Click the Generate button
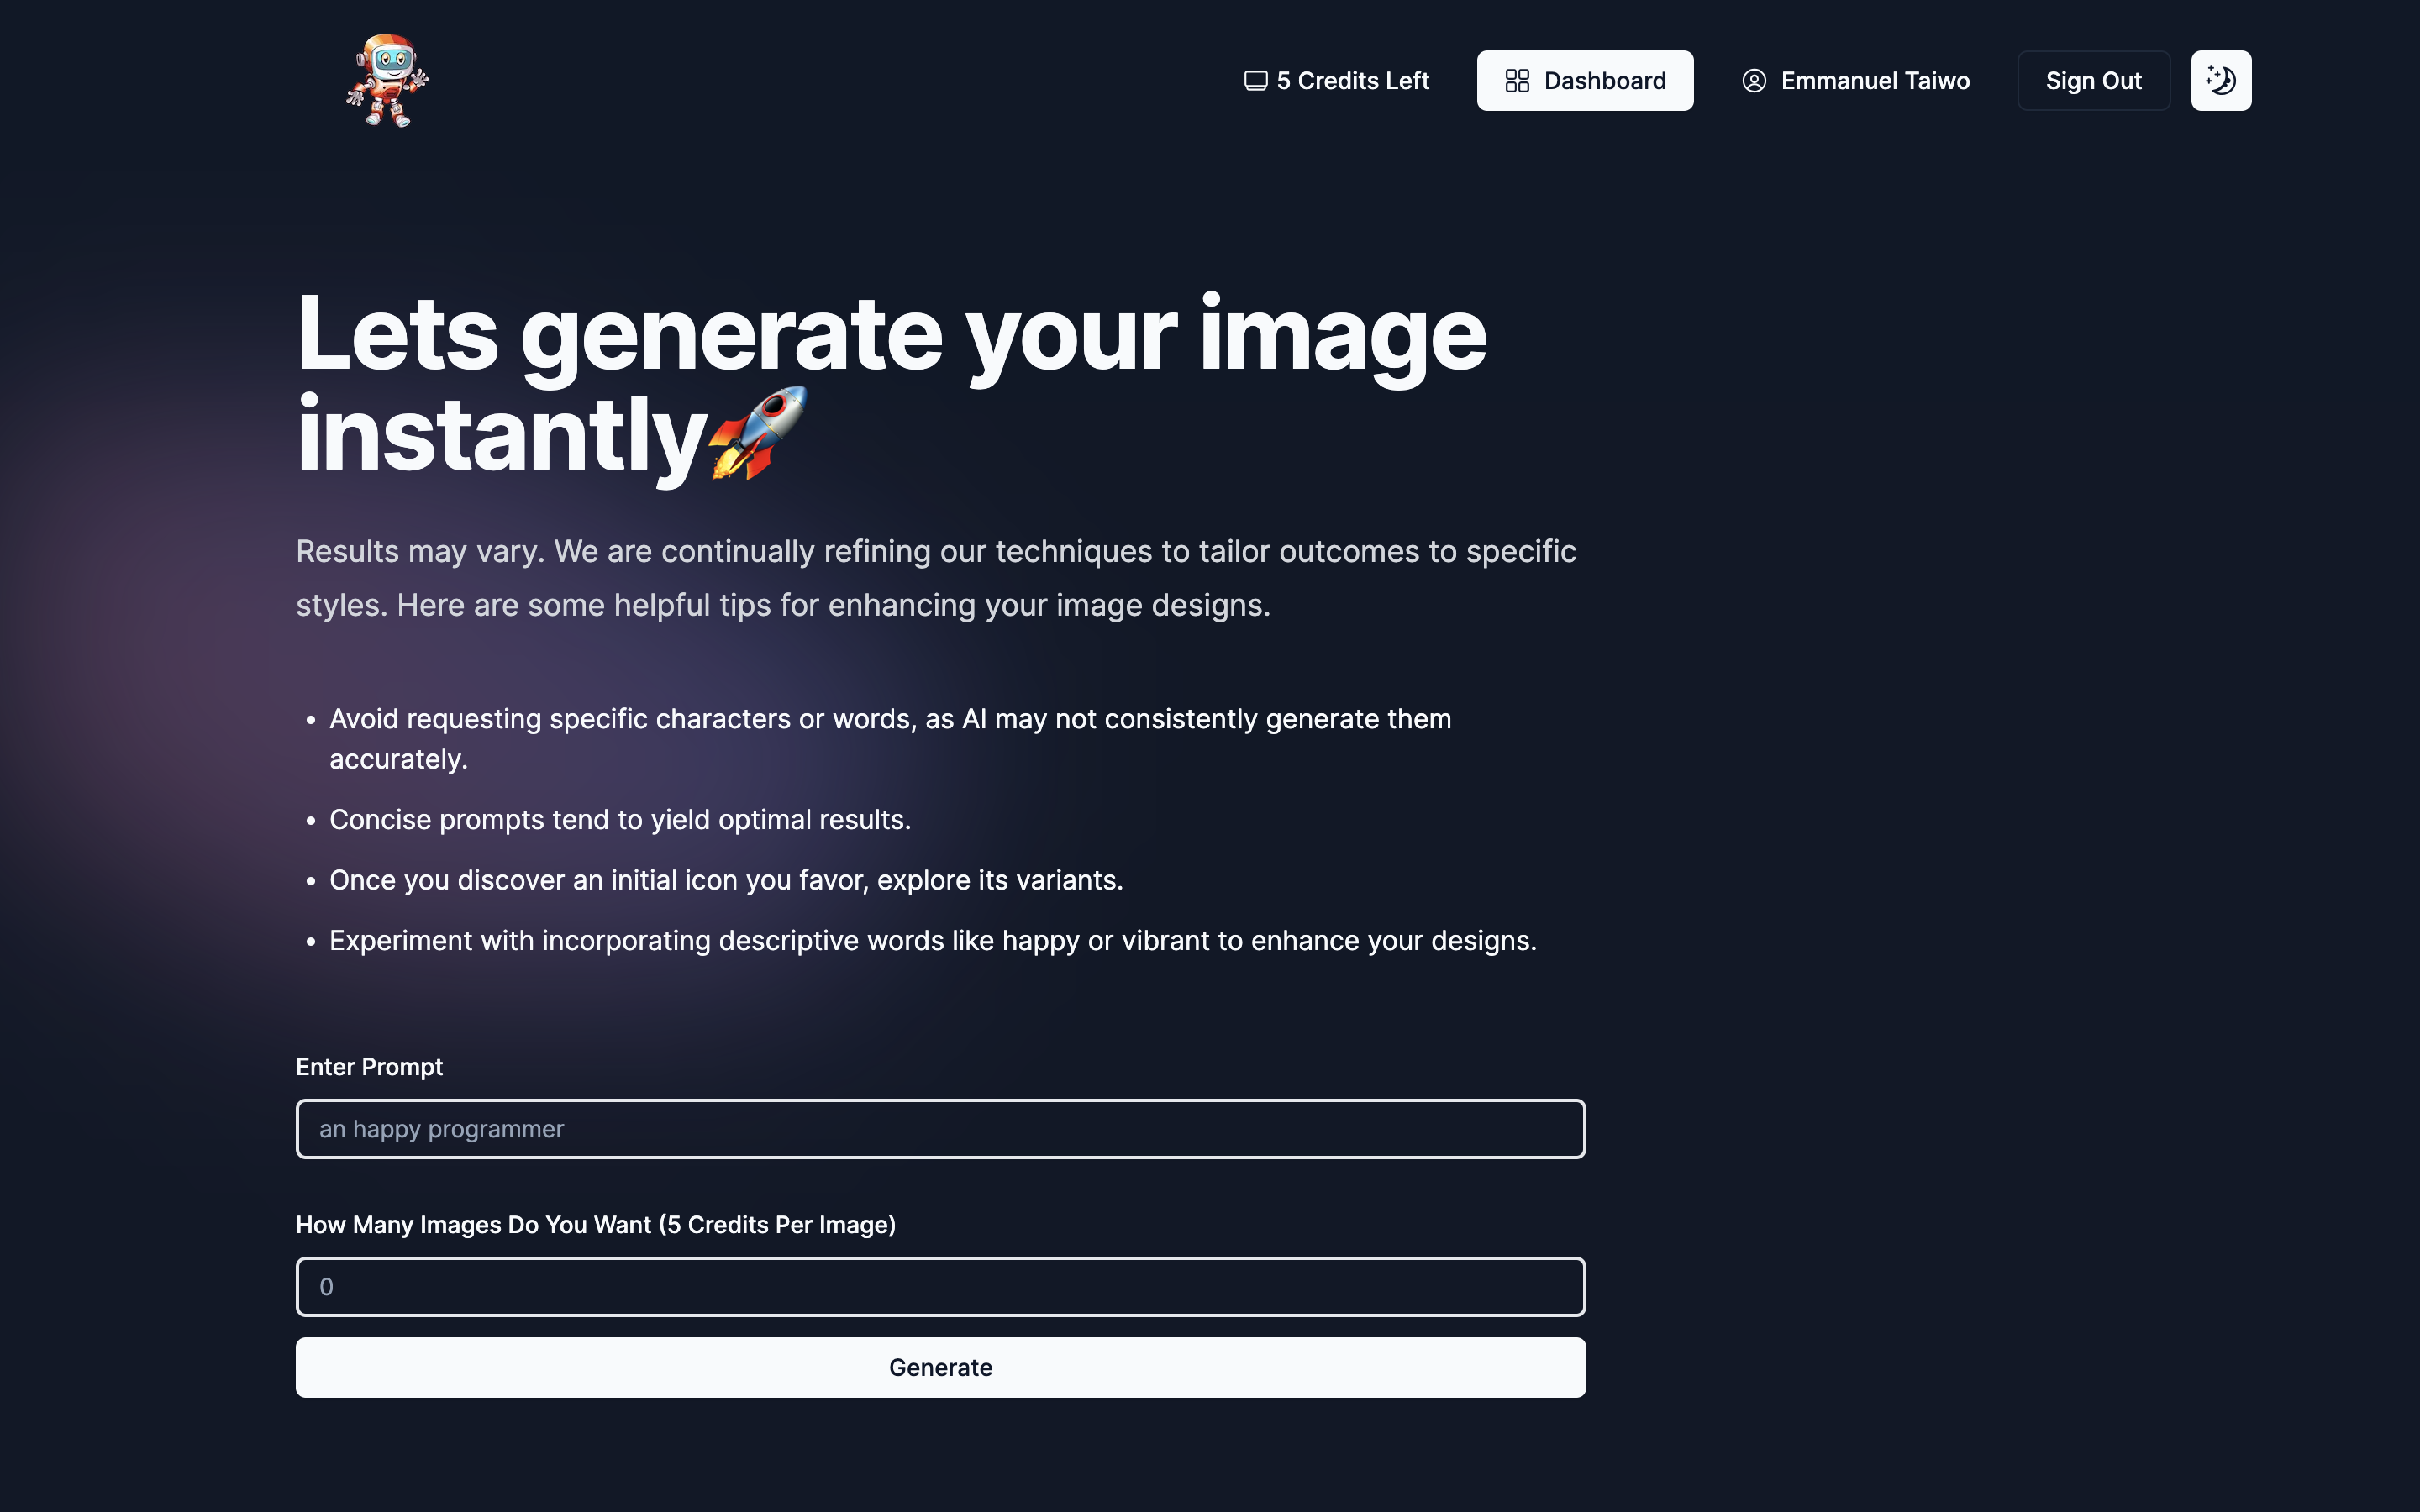Viewport: 2420px width, 1512px height. click(x=941, y=1366)
